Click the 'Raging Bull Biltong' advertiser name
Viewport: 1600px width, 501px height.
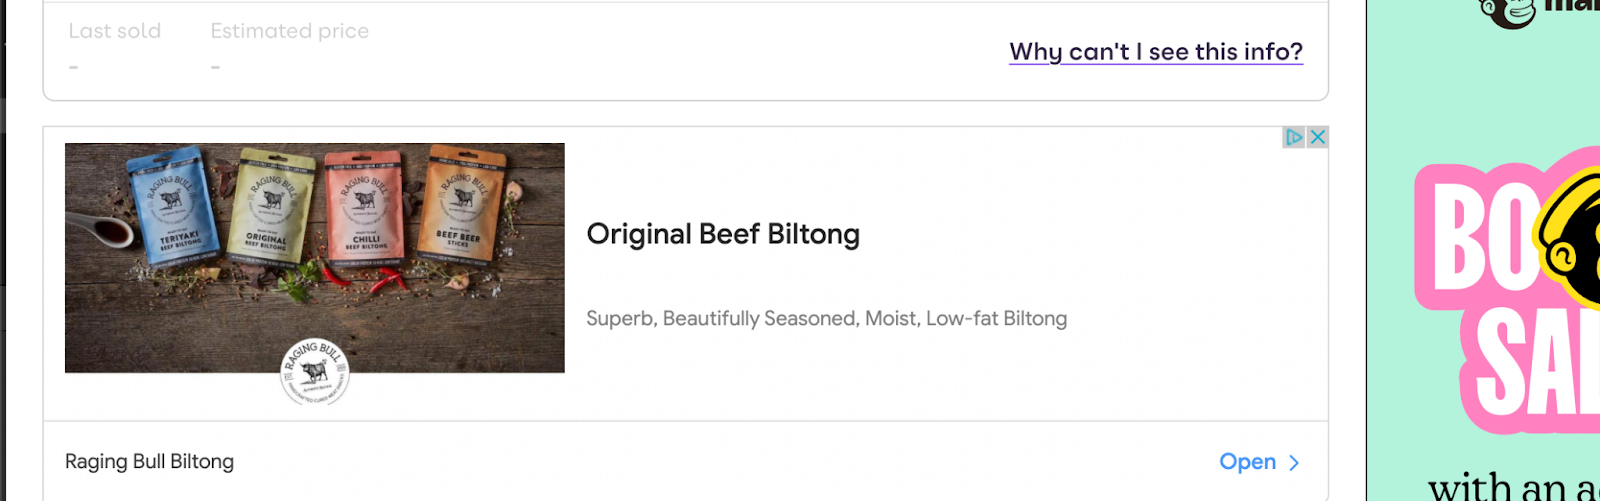point(149,462)
